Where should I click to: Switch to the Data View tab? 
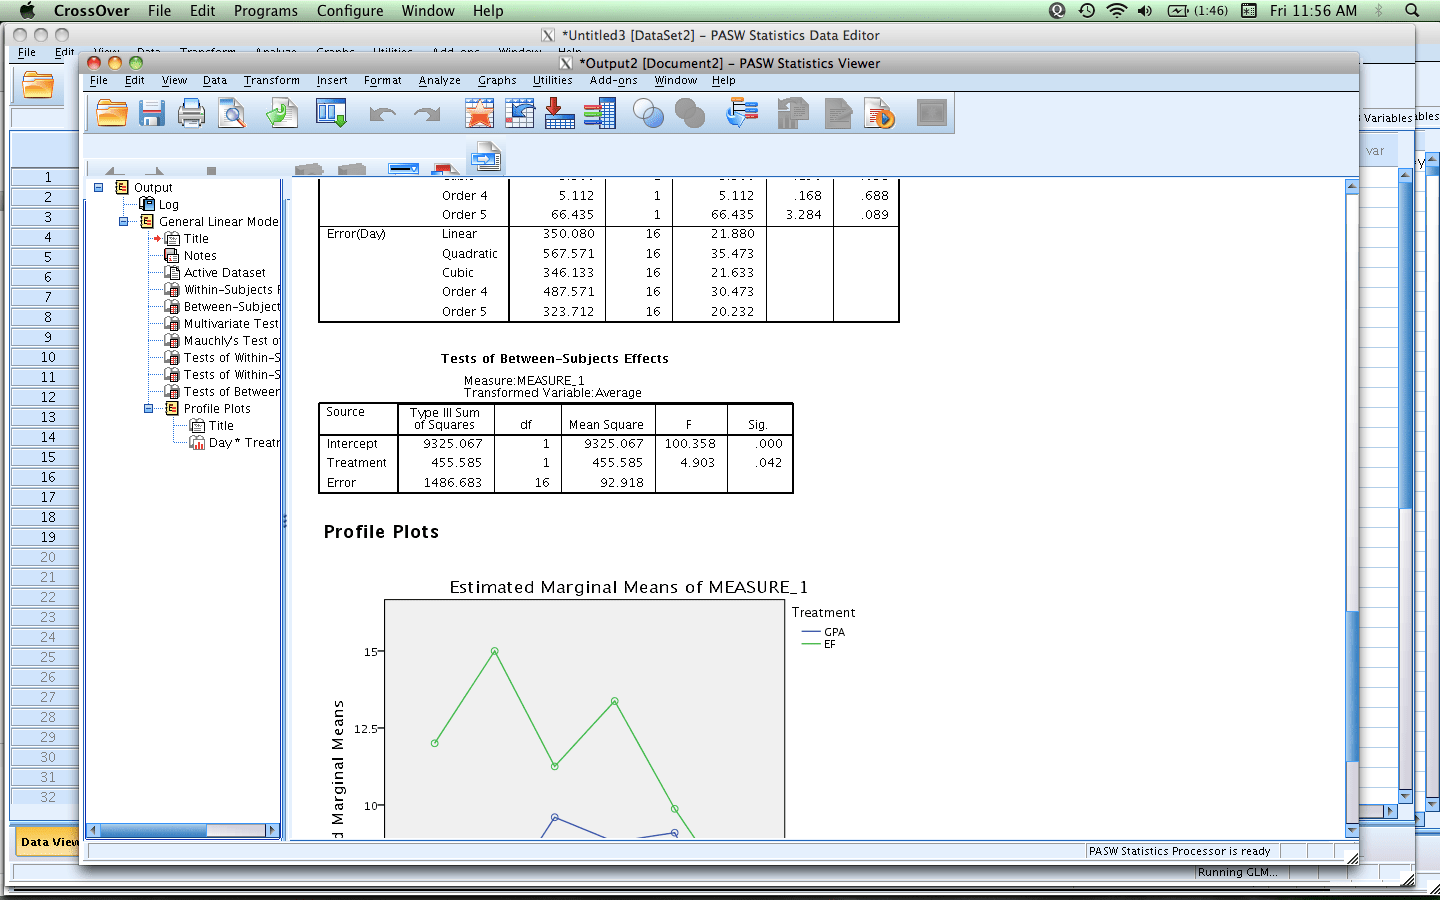click(x=47, y=842)
